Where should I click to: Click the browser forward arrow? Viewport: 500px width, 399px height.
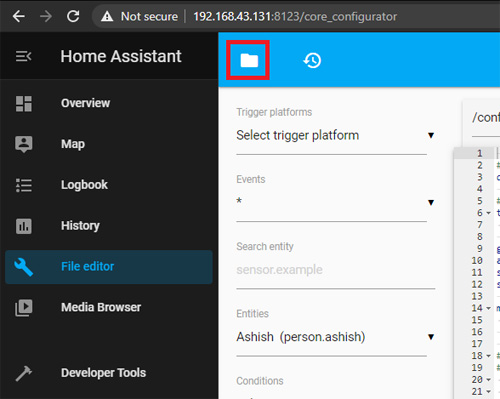coord(46,16)
